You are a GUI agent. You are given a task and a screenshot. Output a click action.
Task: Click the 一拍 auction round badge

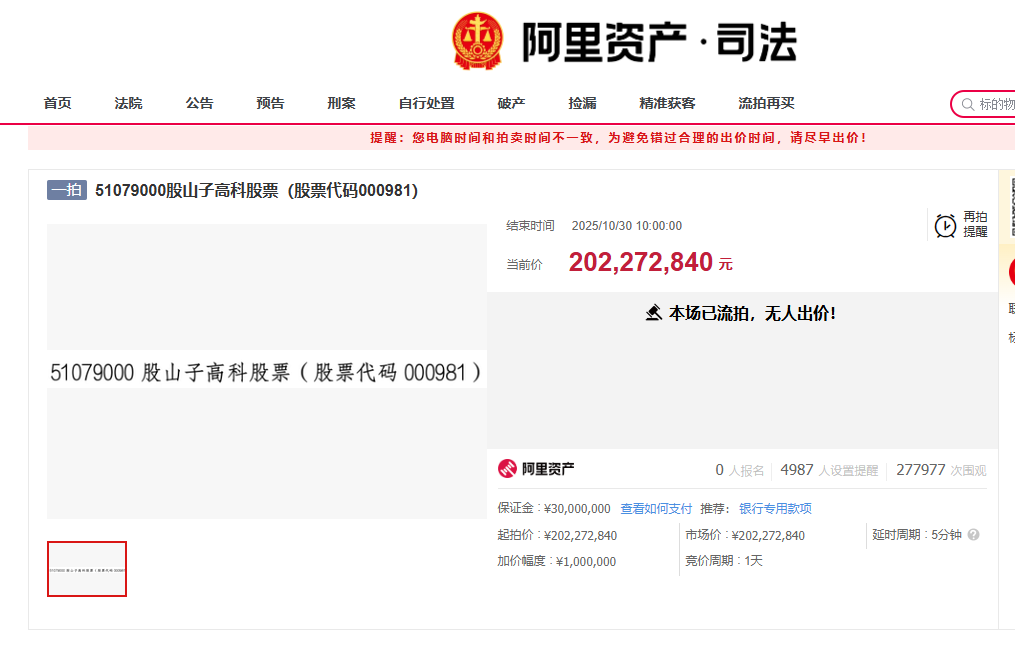click(67, 190)
